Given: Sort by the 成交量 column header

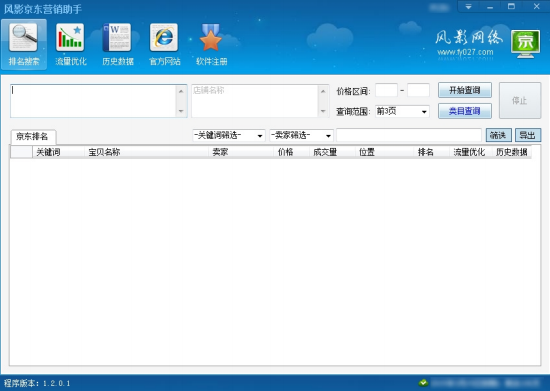Looking at the screenshot, I should click(332, 152).
